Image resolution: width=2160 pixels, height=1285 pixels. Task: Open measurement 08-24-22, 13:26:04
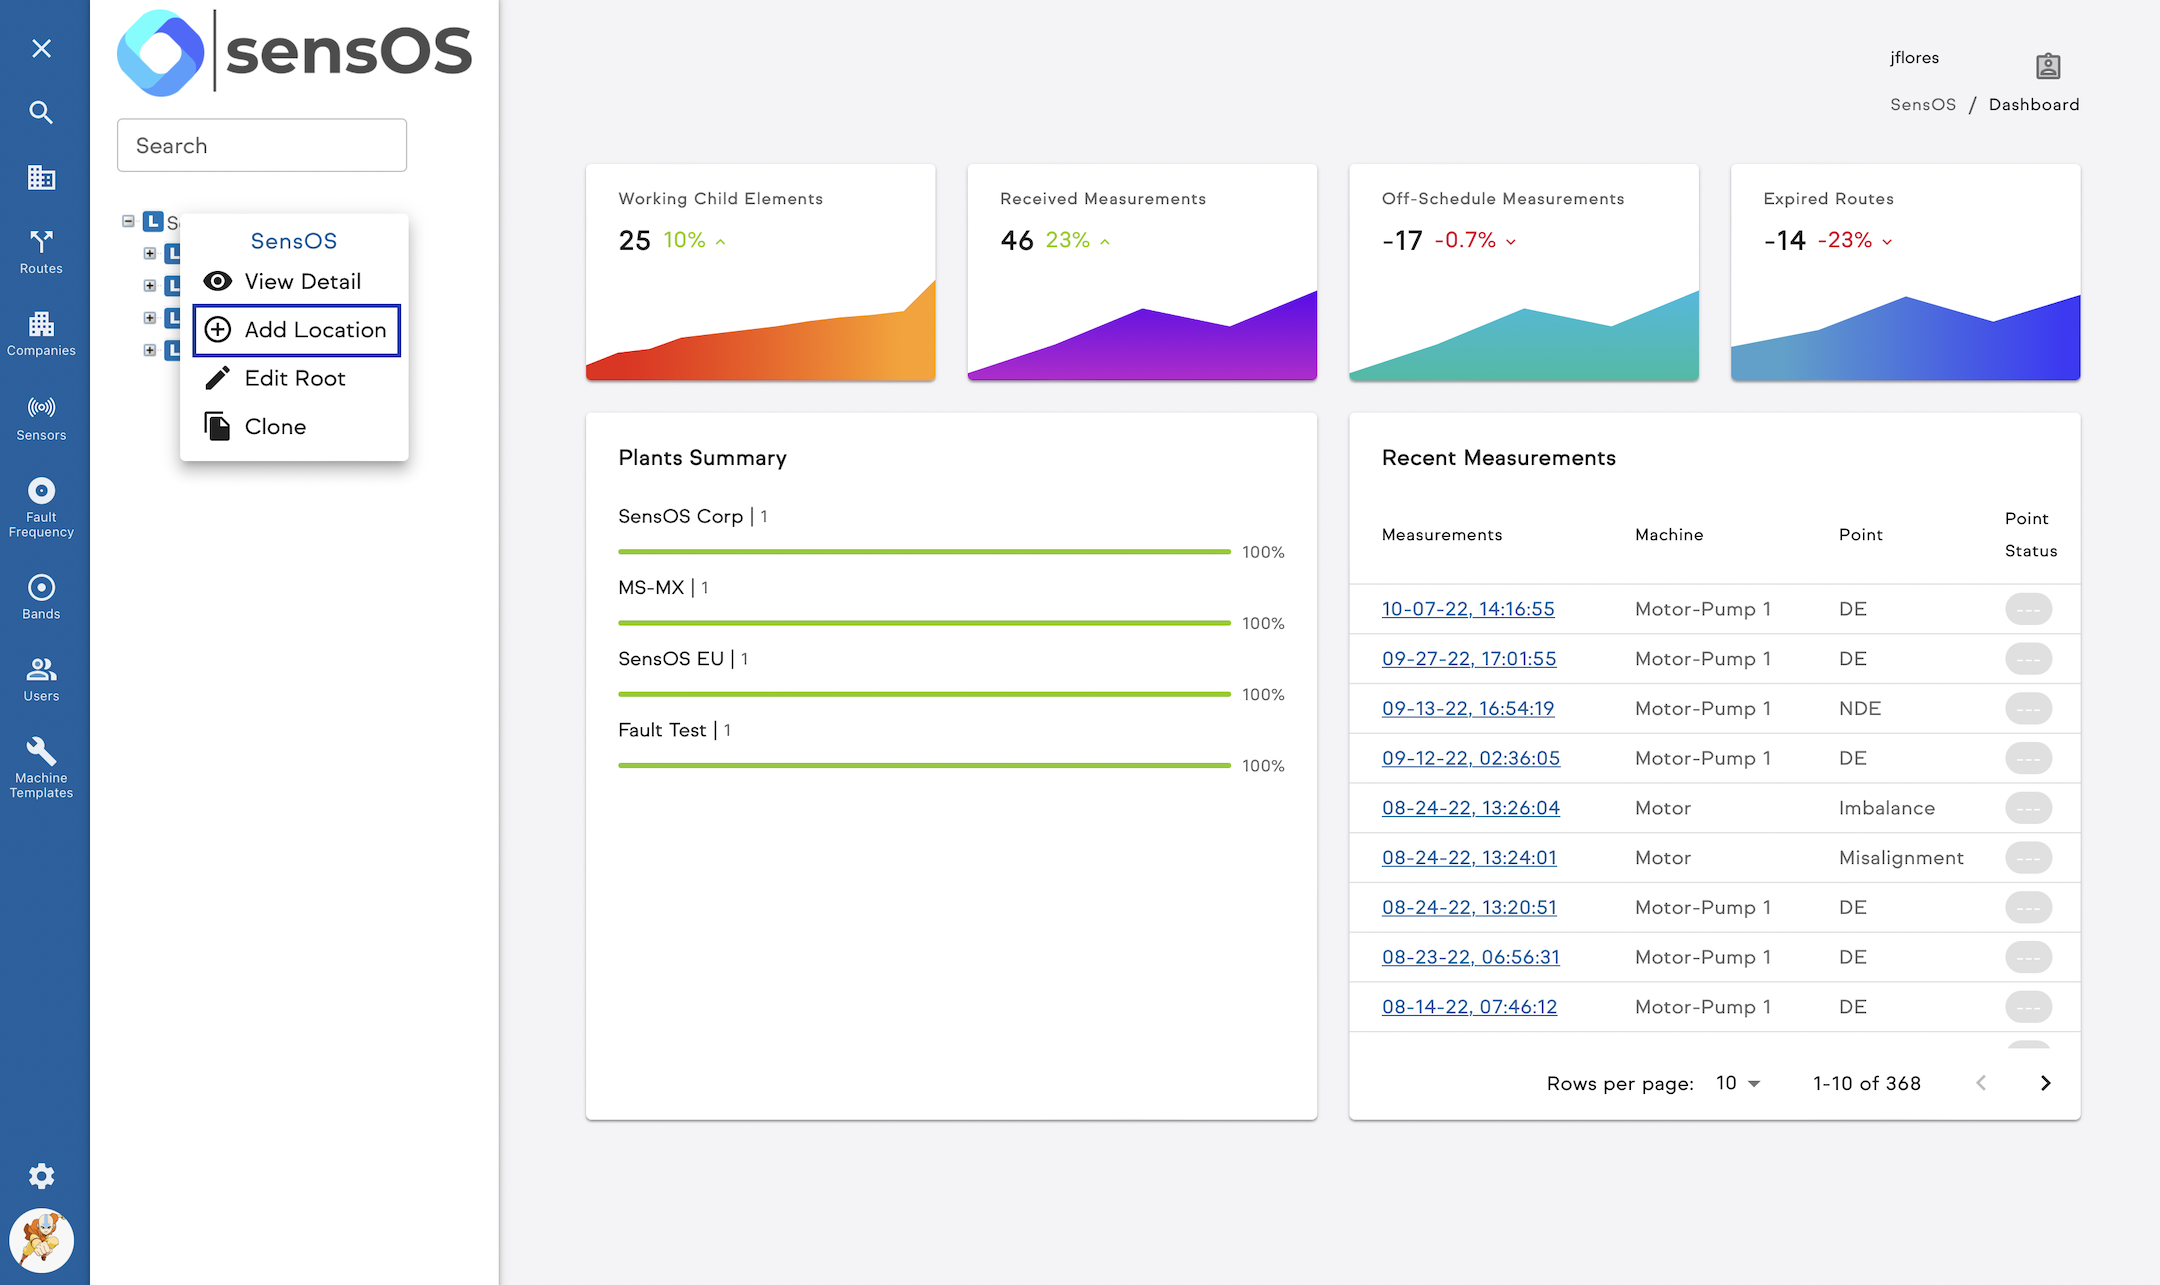(1471, 808)
